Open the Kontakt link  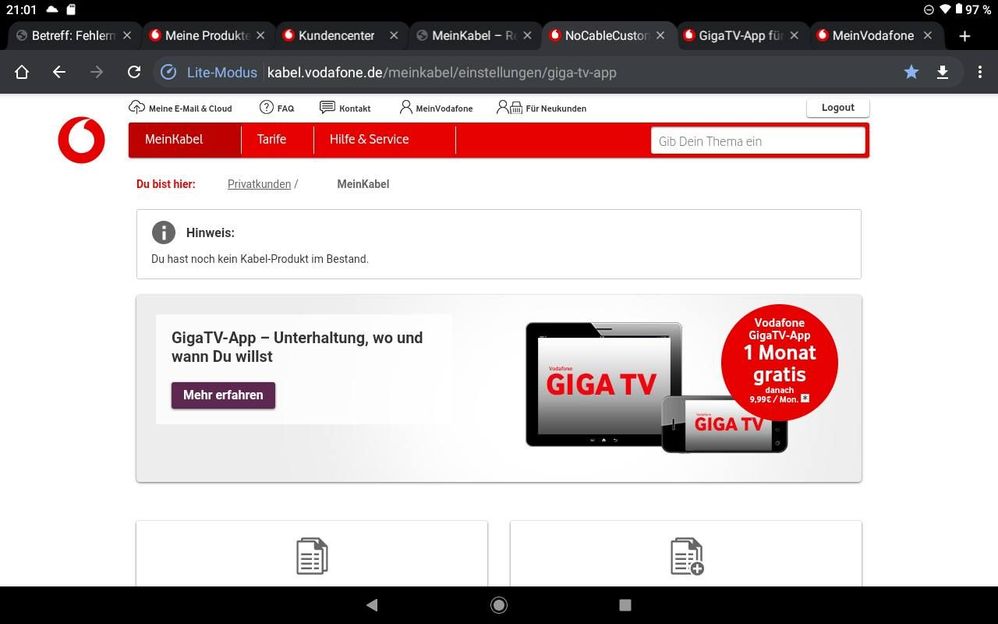click(355, 108)
